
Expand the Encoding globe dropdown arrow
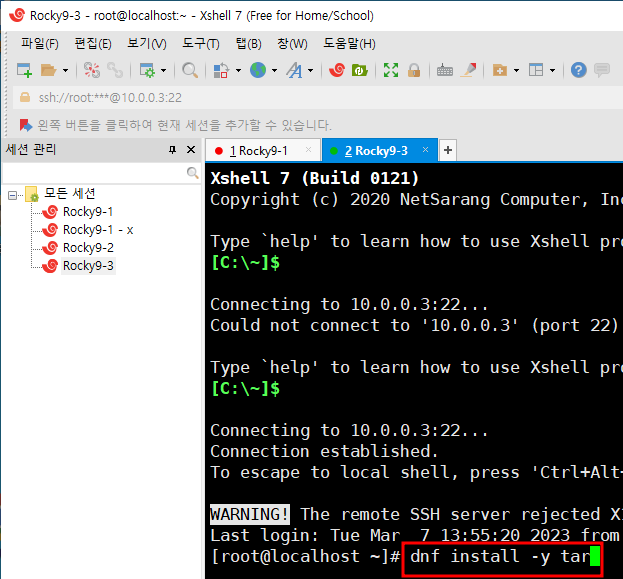(275, 71)
